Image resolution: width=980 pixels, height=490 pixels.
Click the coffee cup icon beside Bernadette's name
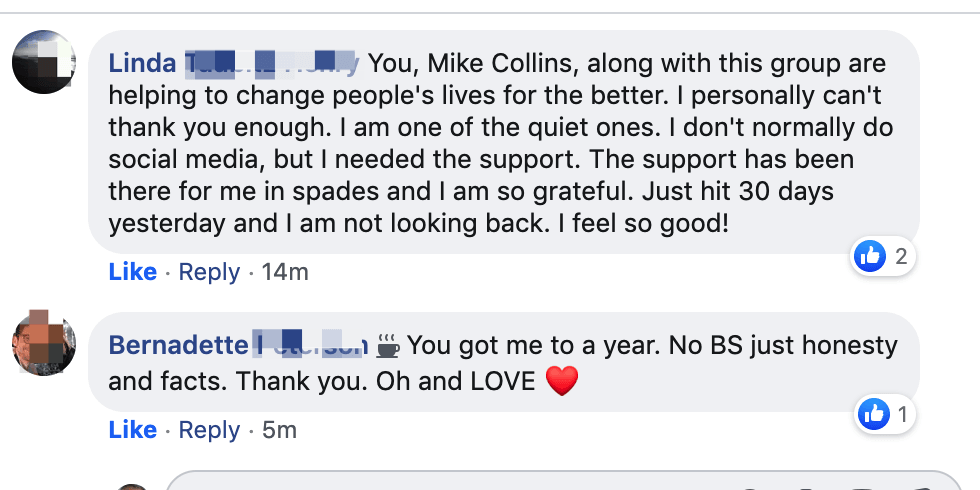coord(388,346)
